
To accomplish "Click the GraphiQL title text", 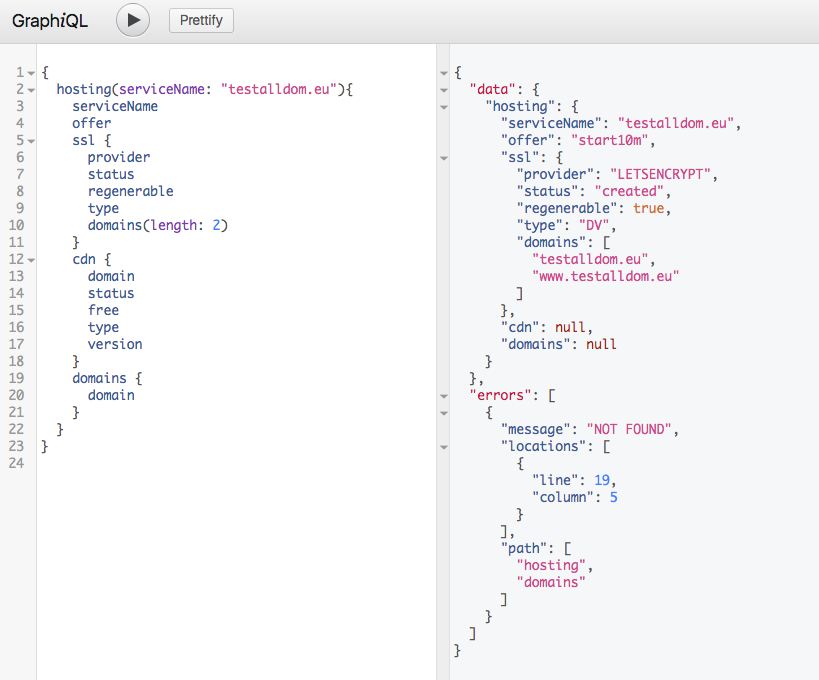I will pos(50,21).
